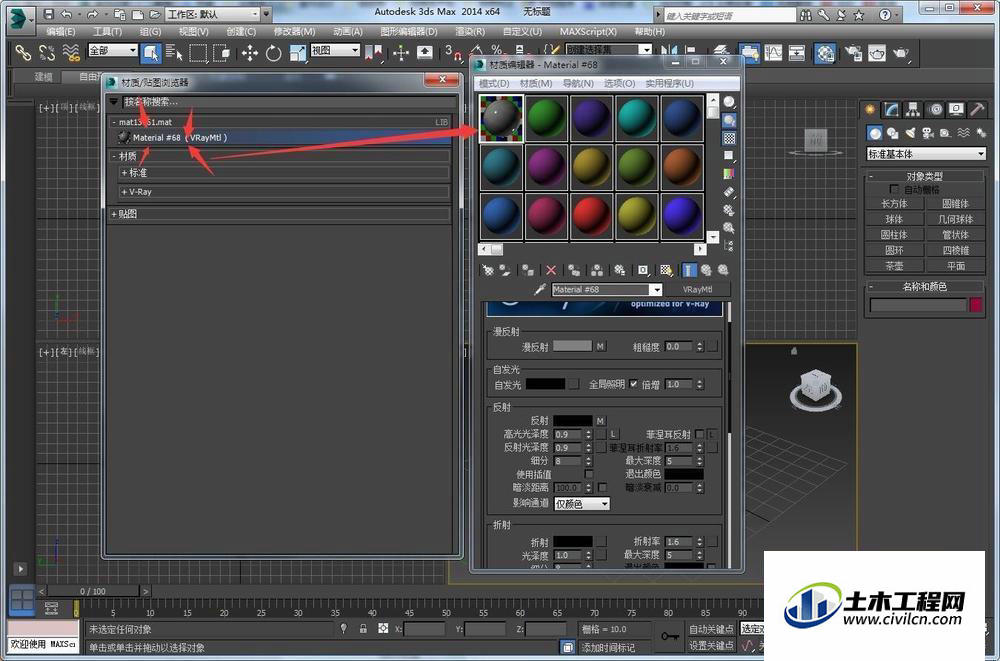Click the 退出颜色 black swatch in 反射
The height and width of the screenshot is (661, 1000).
point(684,474)
